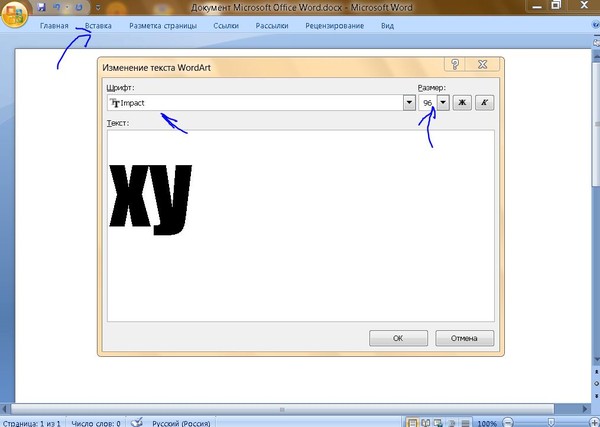Click inside the Текст editing area

[301, 226]
